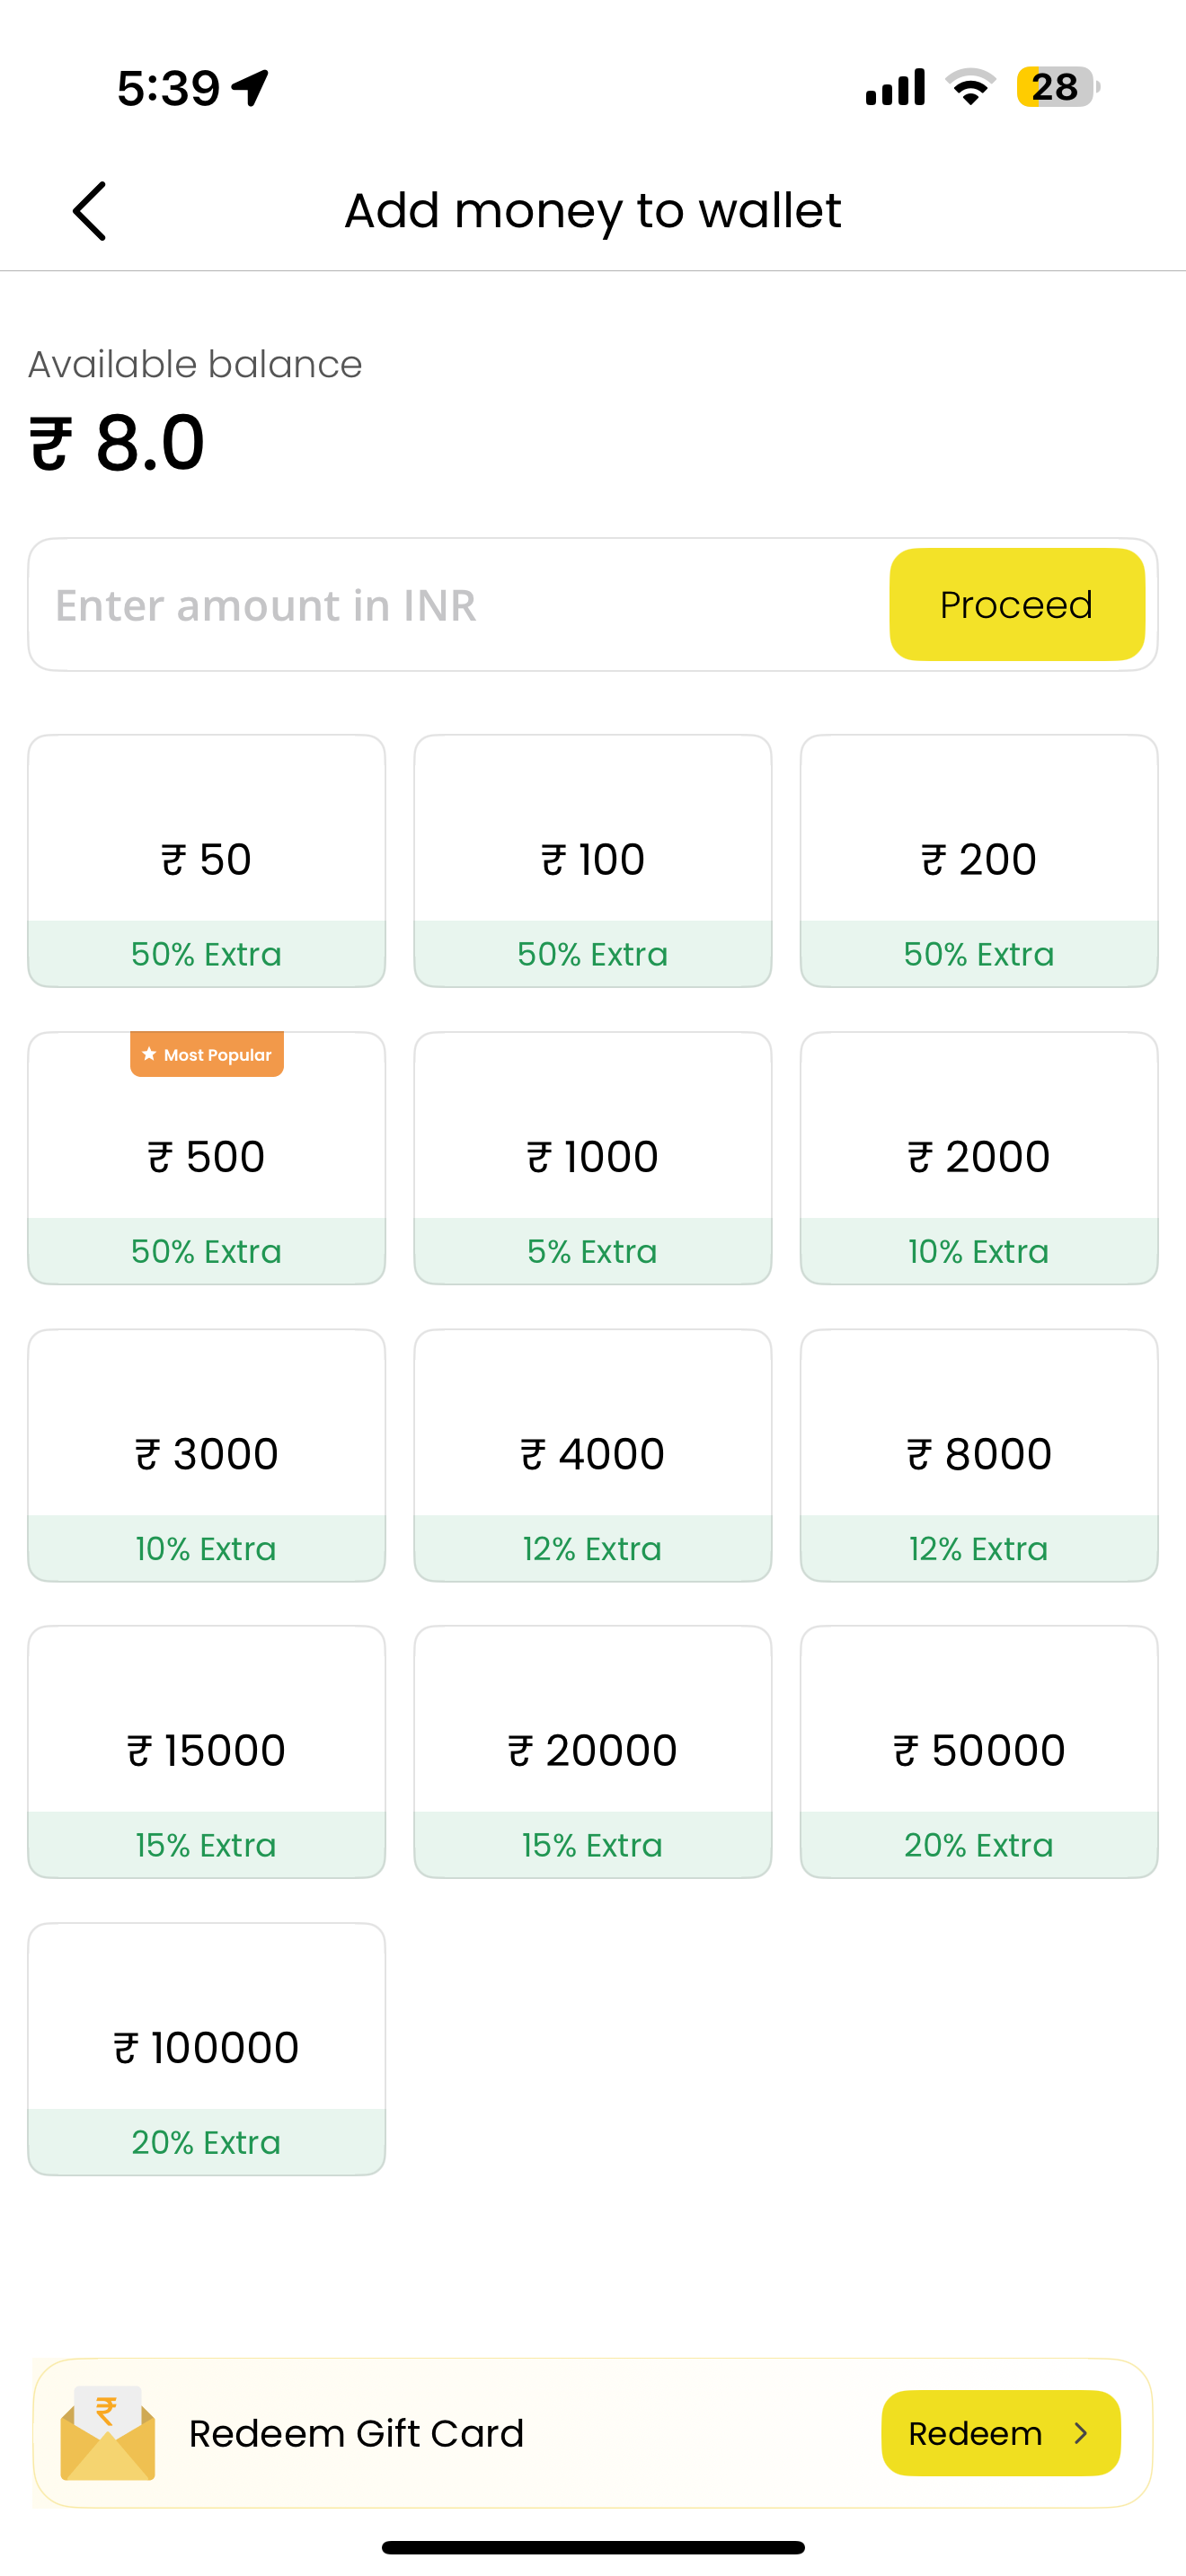Choose the ₹ 100000 amount card
Viewport: 1186px width, 2576px height.
(x=207, y=2049)
